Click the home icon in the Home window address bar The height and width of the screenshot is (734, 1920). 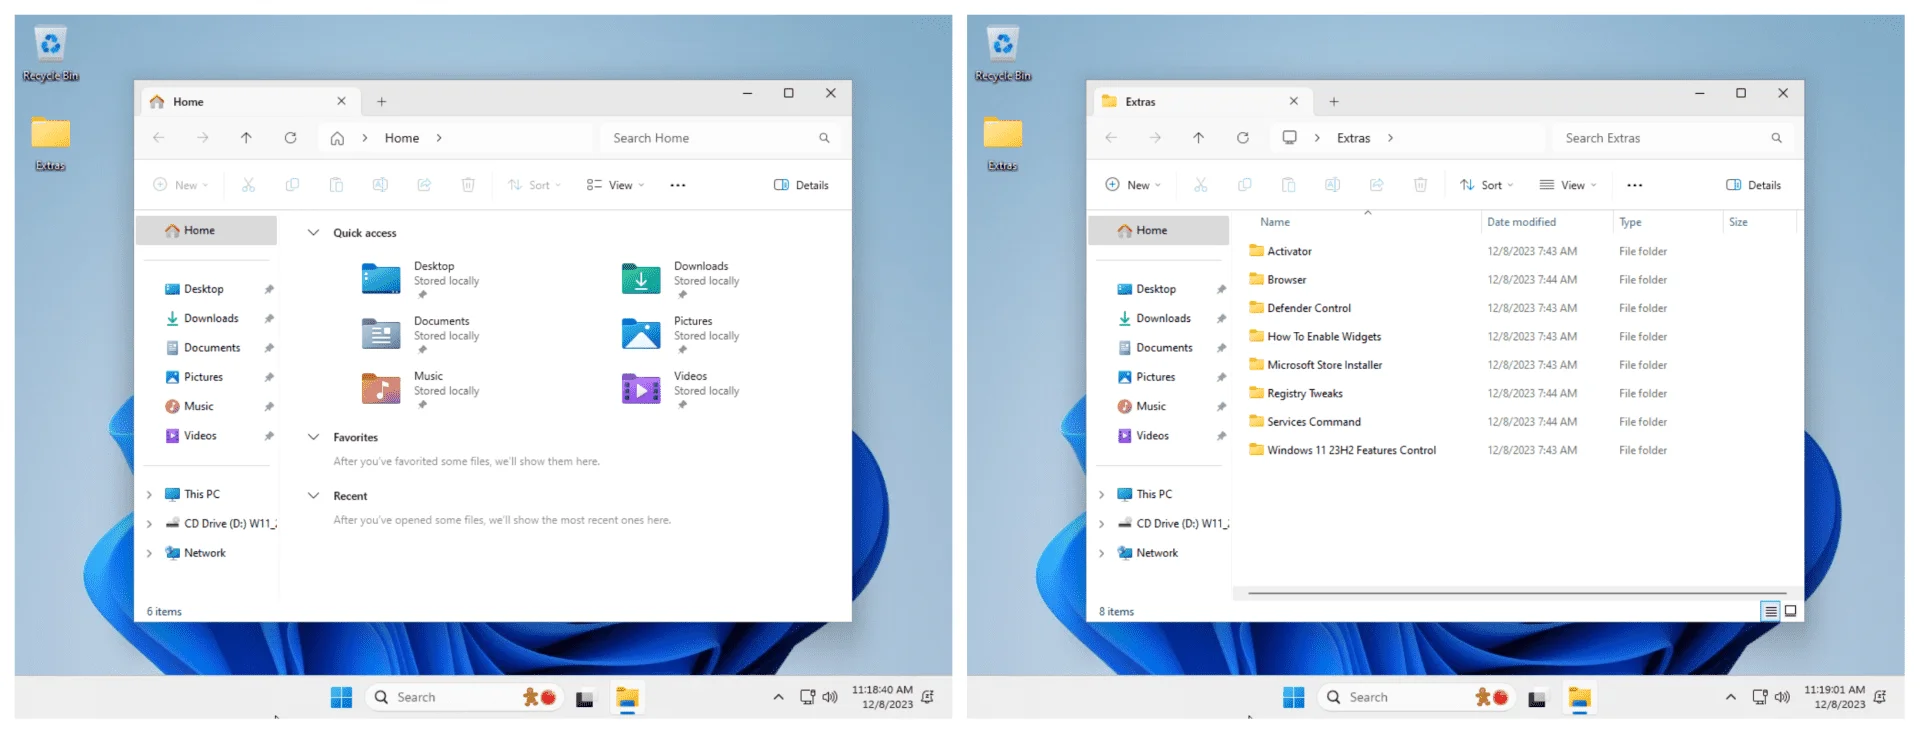pos(337,138)
